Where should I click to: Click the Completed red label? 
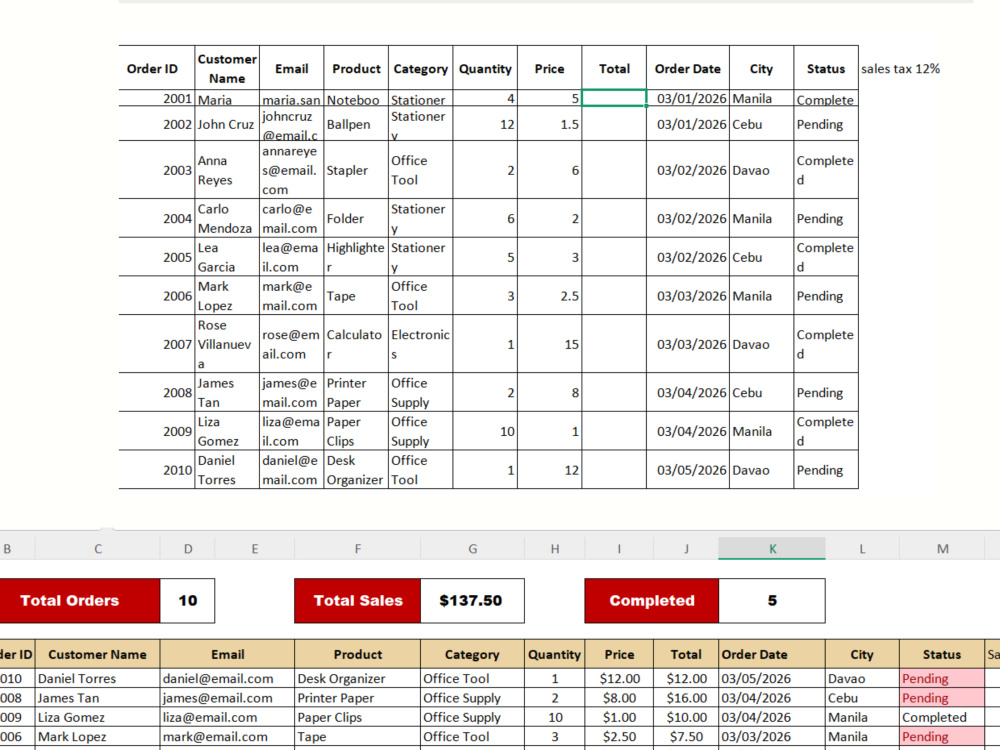tap(652, 601)
